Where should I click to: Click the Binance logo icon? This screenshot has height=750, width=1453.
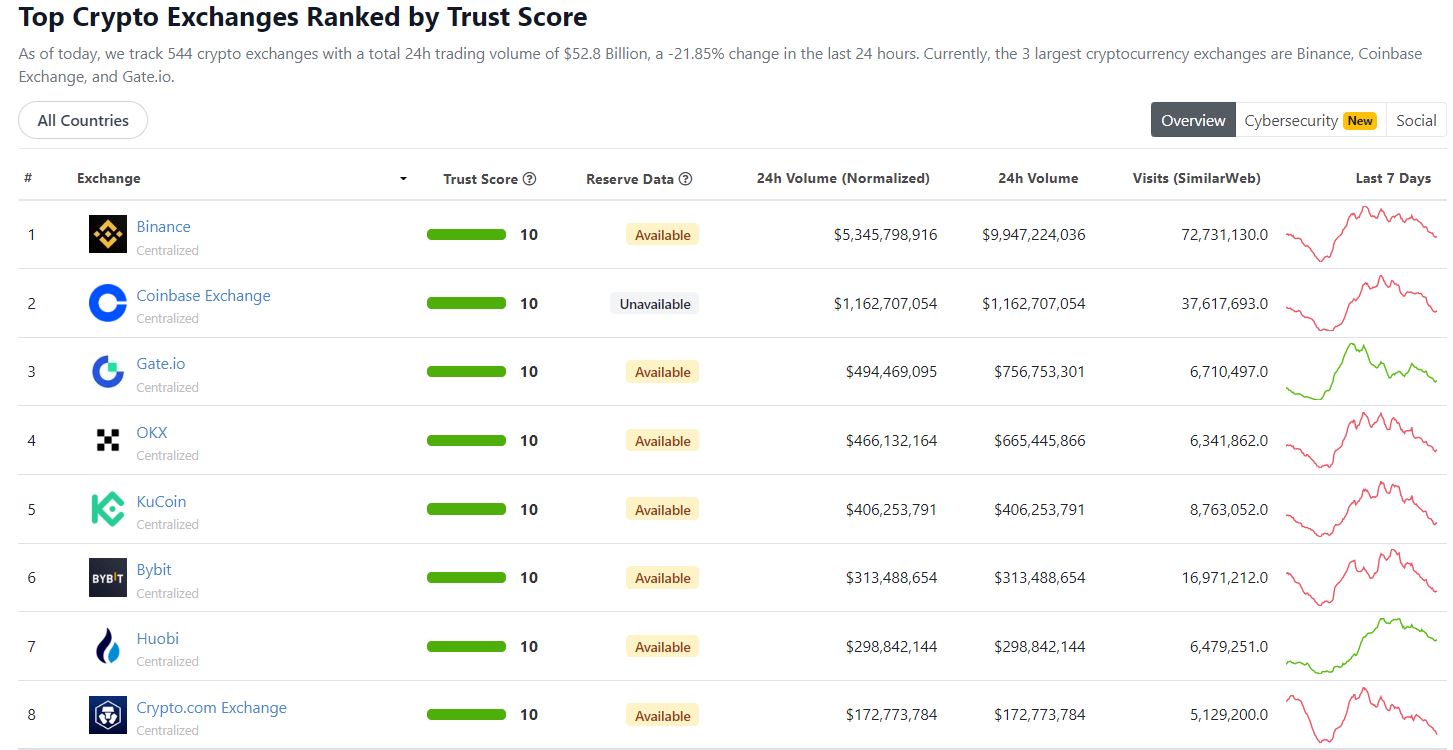click(x=108, y=234)
